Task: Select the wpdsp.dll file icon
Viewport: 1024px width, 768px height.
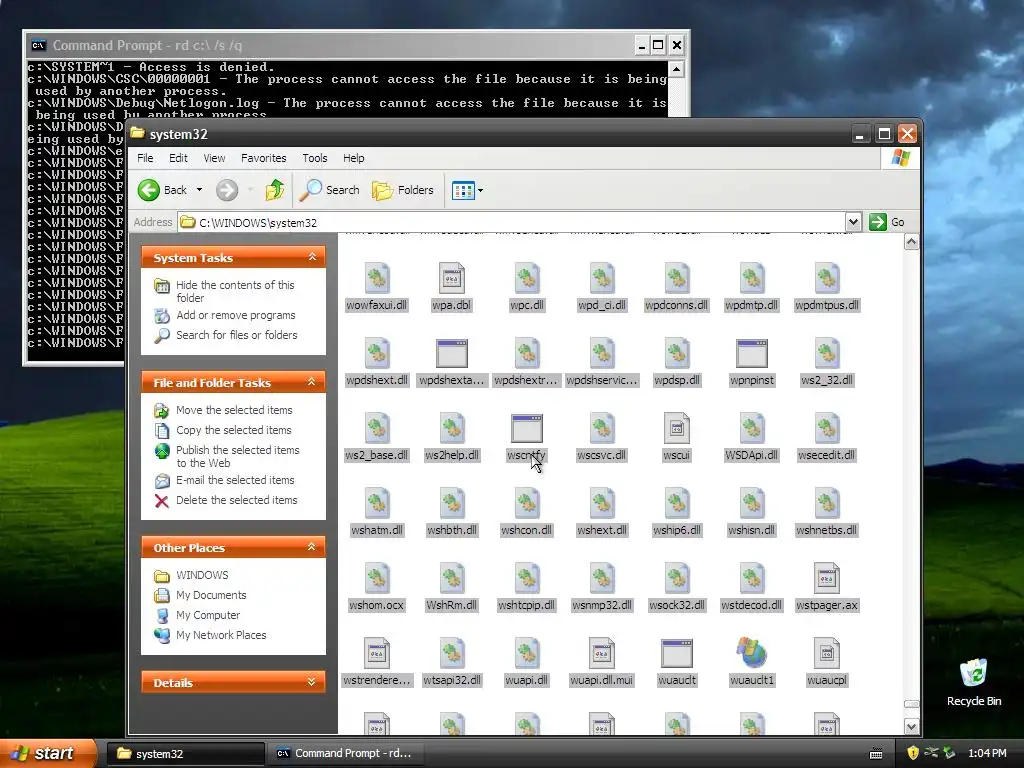Action: pos(677,353)
